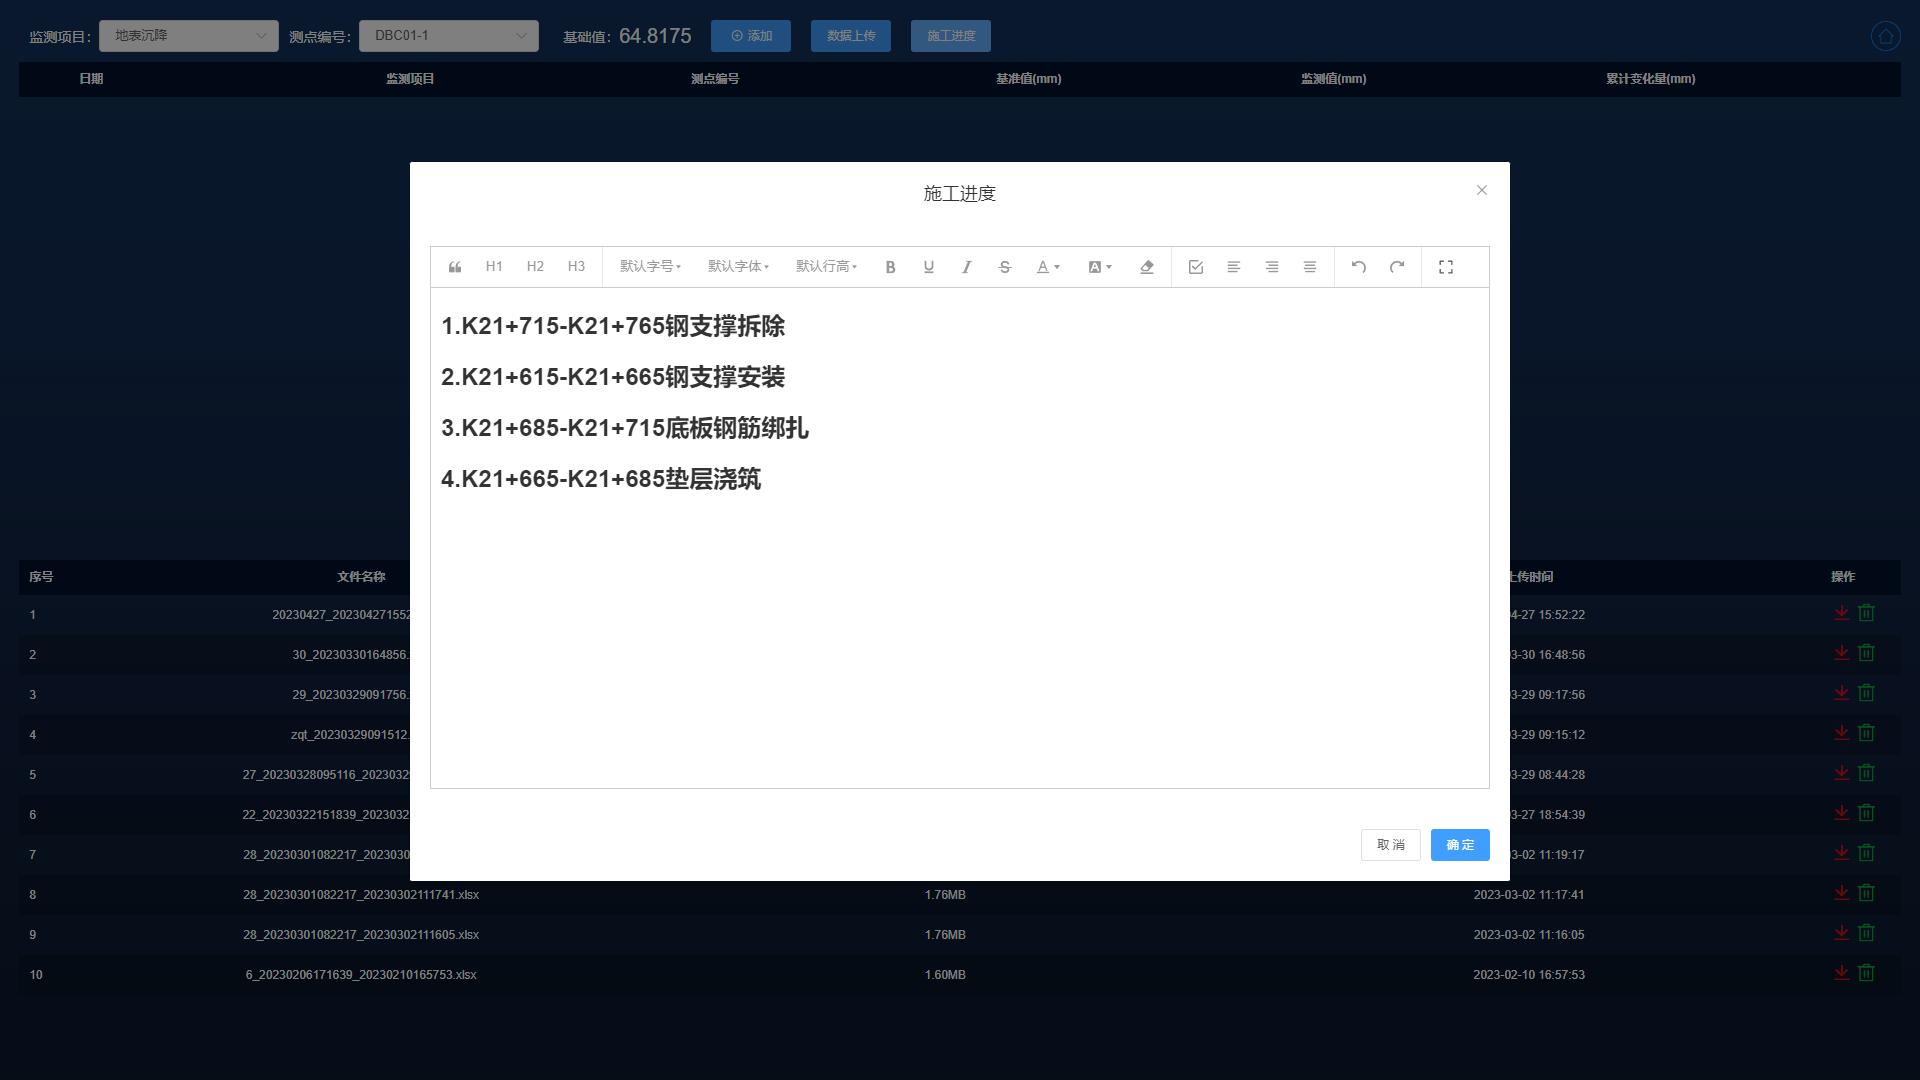The width and height of the screenshot is (1920, 1080).
Task: Expand the 默认行高 line height dropdown
Action: click(x=826, y=266)
